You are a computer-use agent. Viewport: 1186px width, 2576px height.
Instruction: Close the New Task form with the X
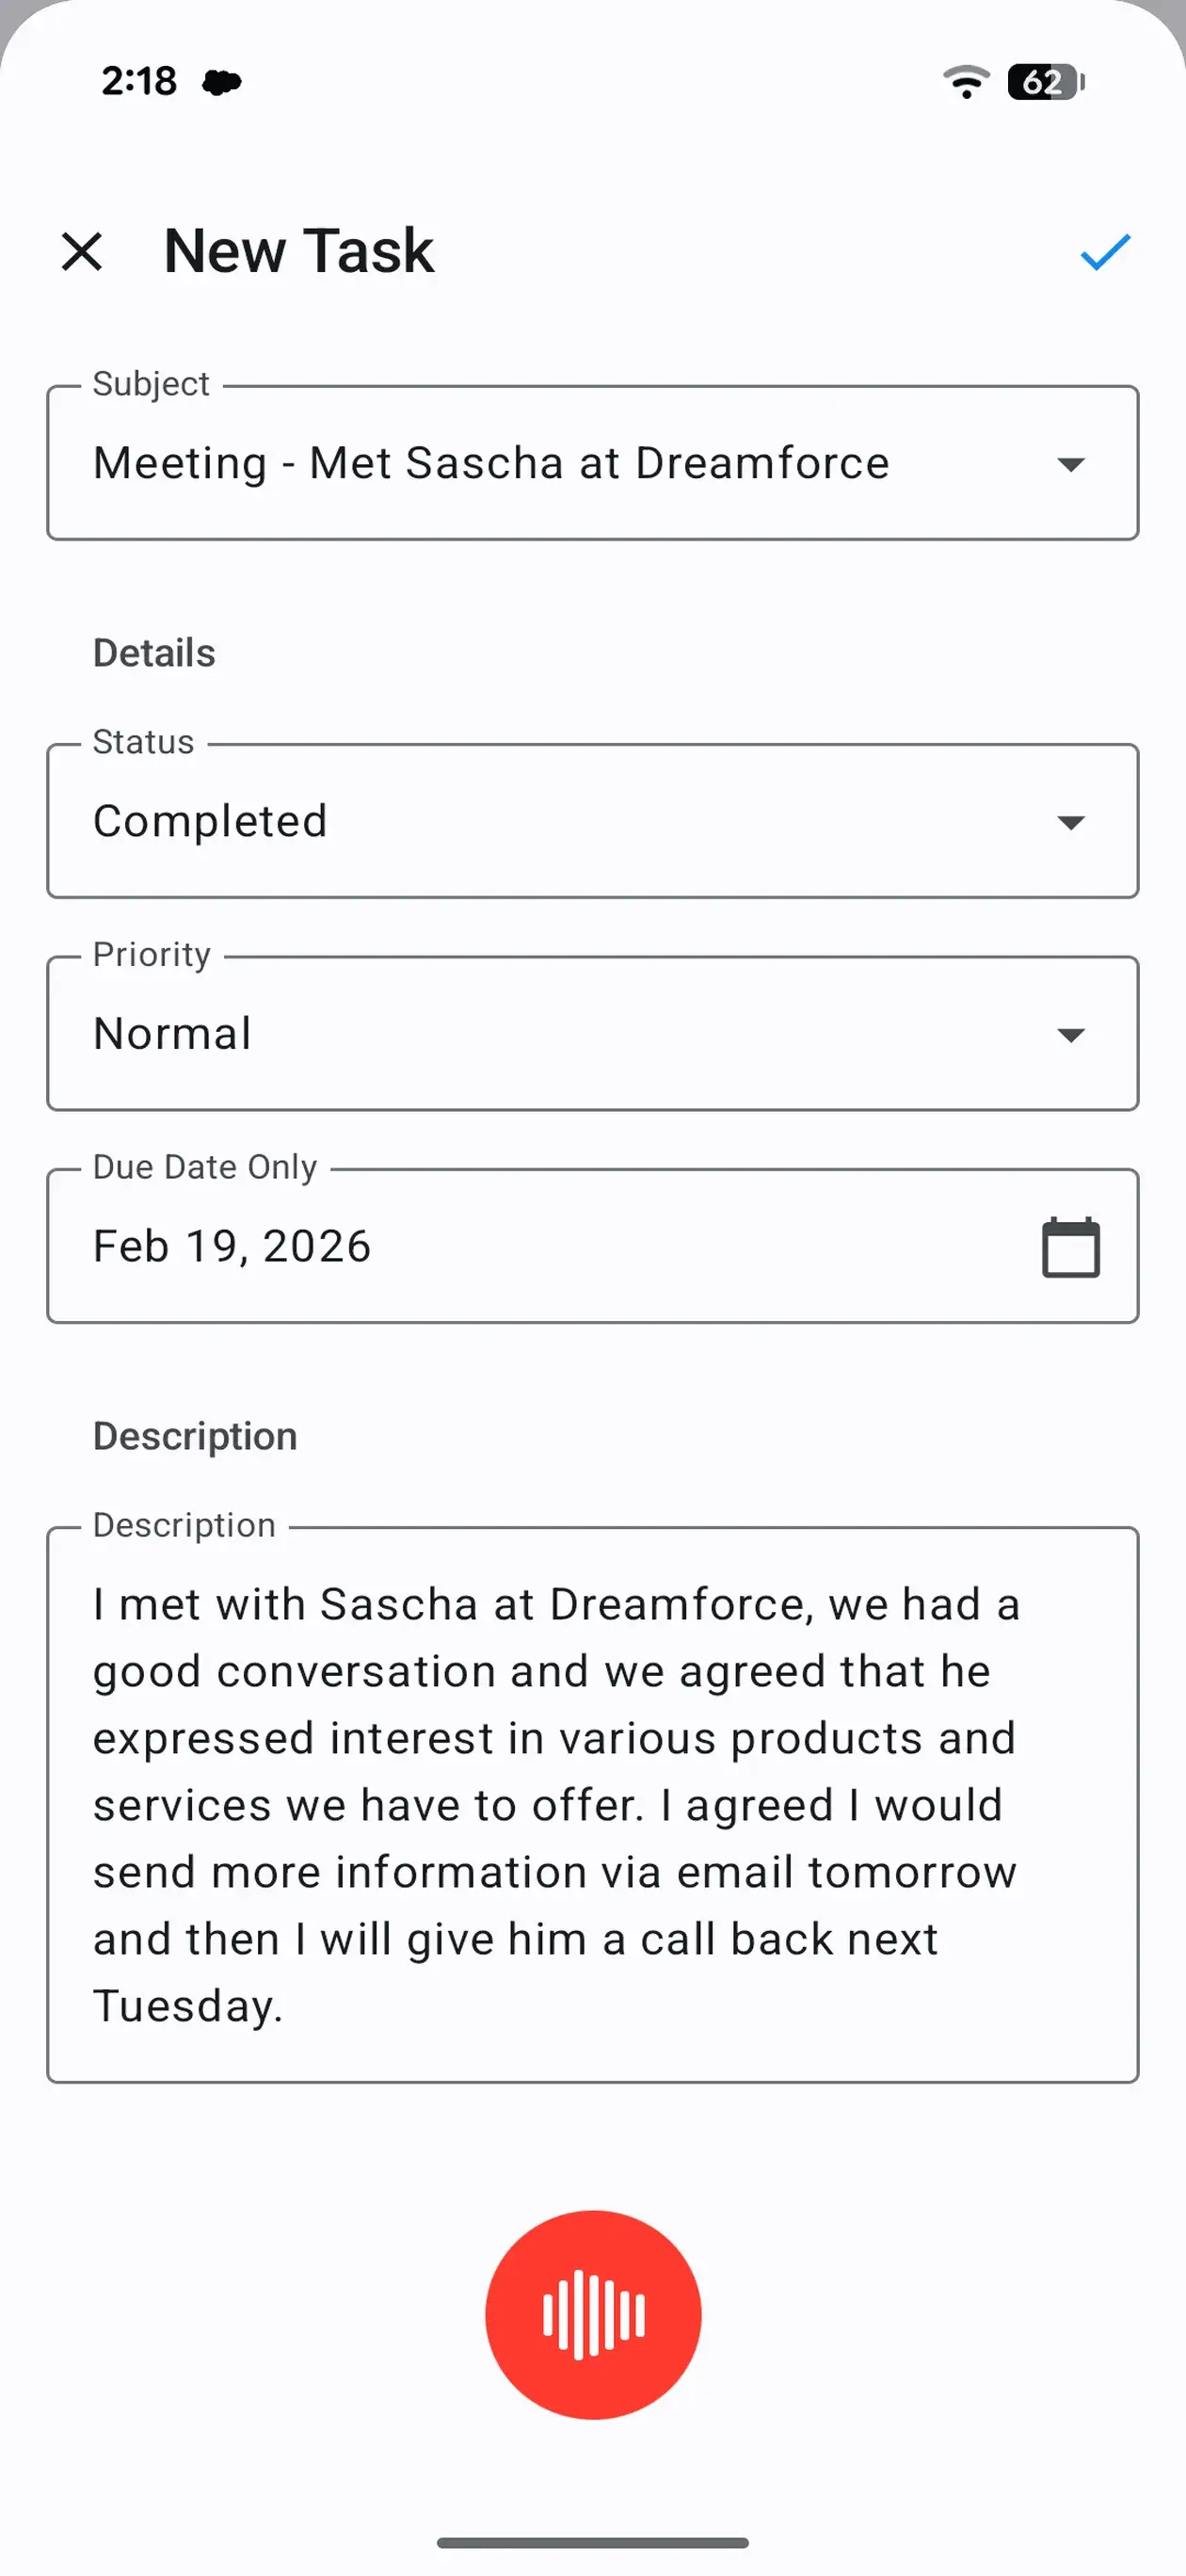pyautogui.click(x=82, y=252)
